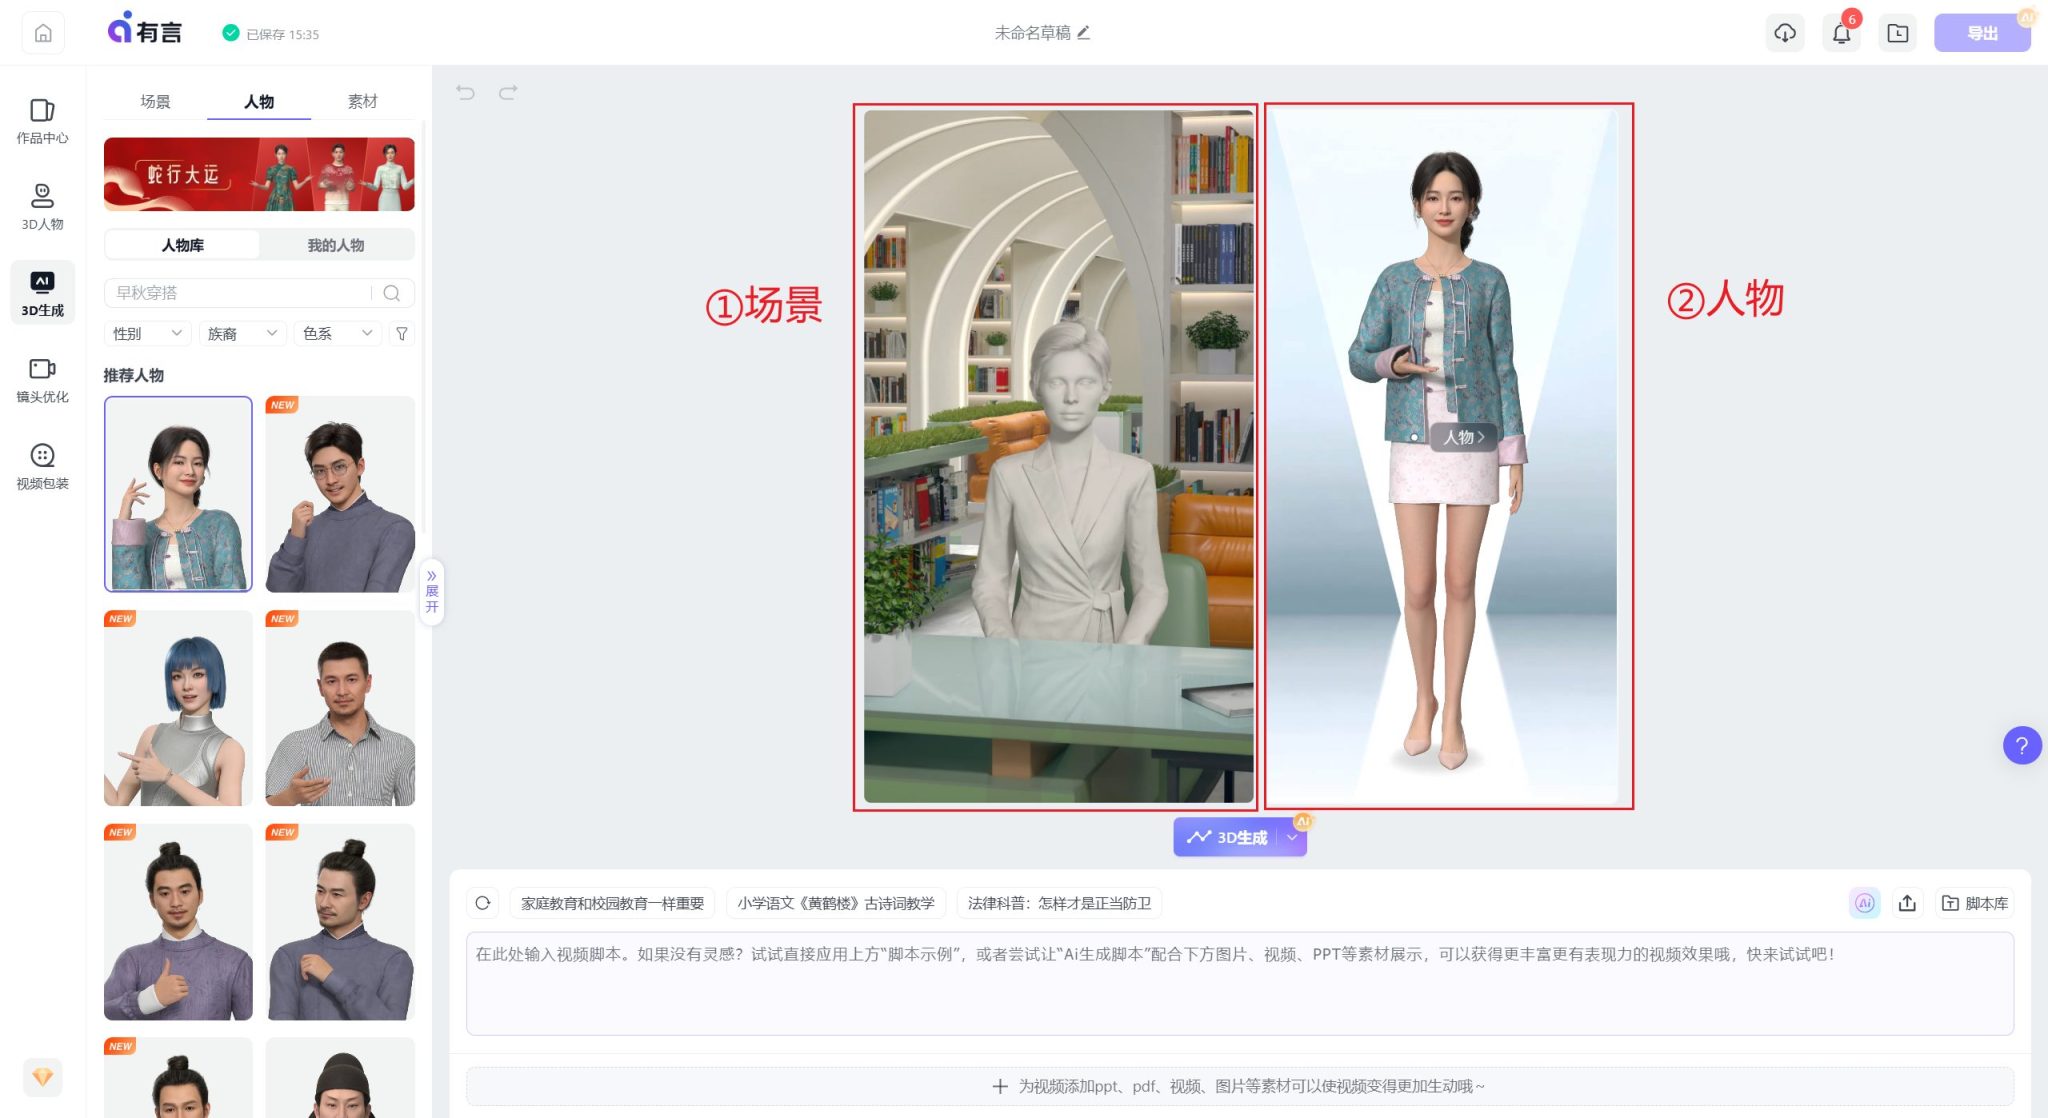Select the library scene preview
This screenshot has width=2048, height=1118.
click(1058, 456)
